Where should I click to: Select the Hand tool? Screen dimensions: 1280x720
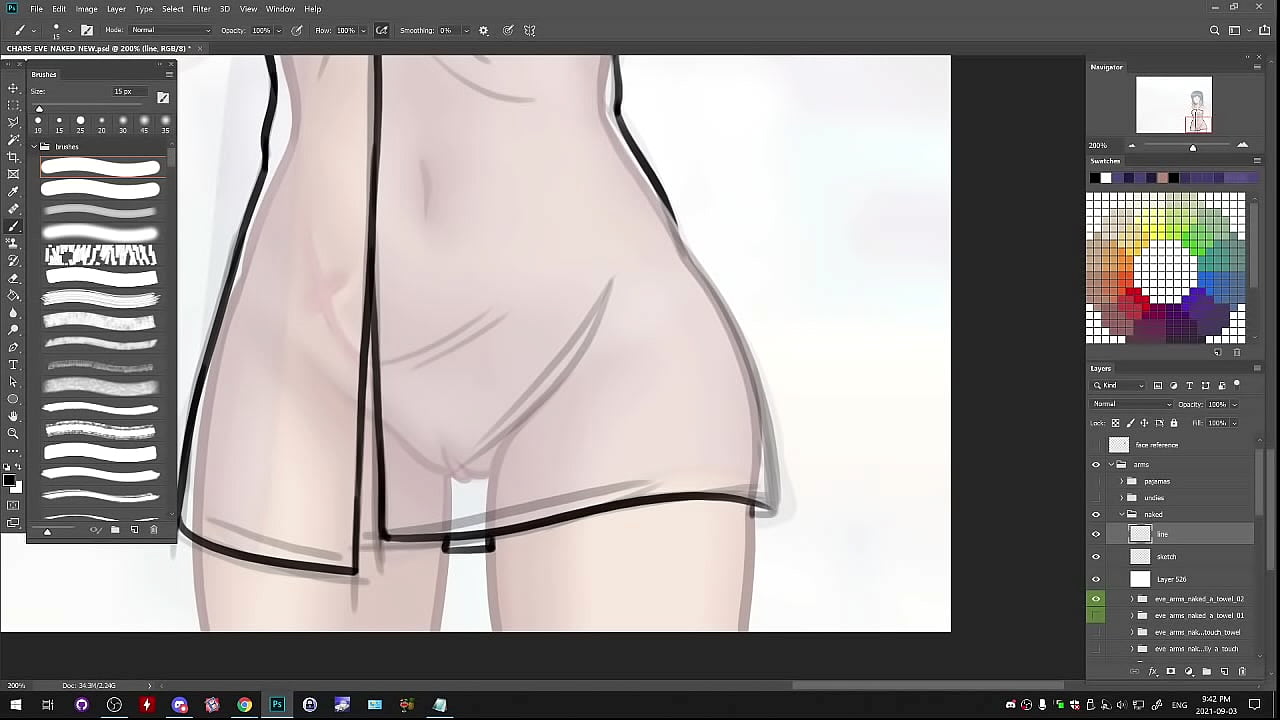pyautogui.click(x=13, y=416)
